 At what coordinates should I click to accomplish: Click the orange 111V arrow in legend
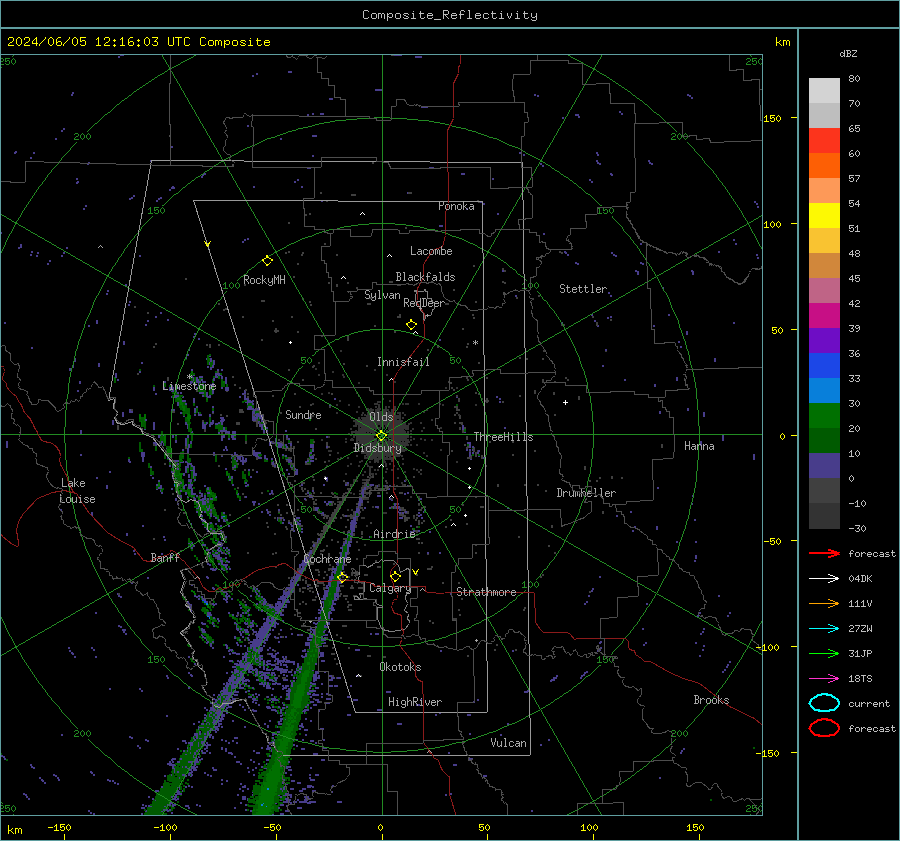pyautogui.click(x=824, y=603)
